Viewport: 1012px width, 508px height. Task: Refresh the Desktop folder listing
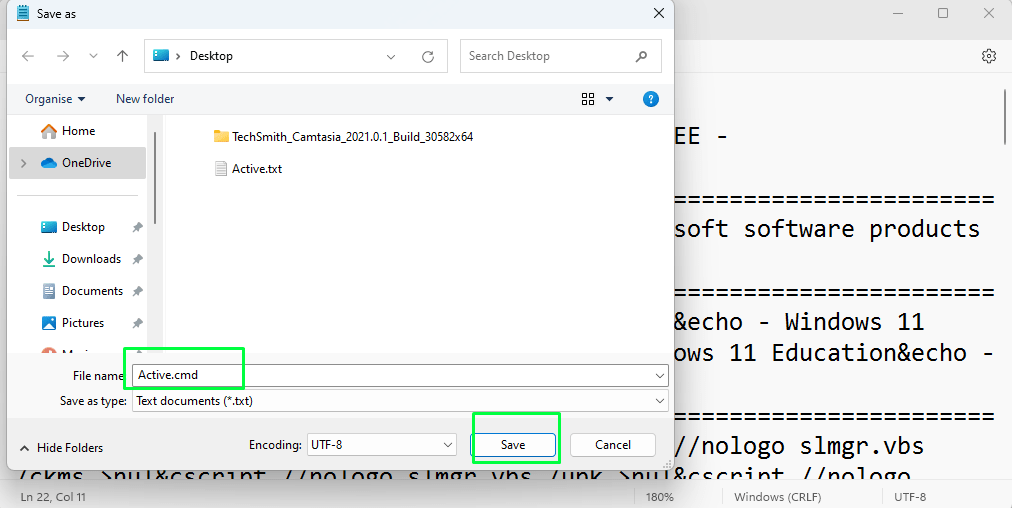pos(428,57)
